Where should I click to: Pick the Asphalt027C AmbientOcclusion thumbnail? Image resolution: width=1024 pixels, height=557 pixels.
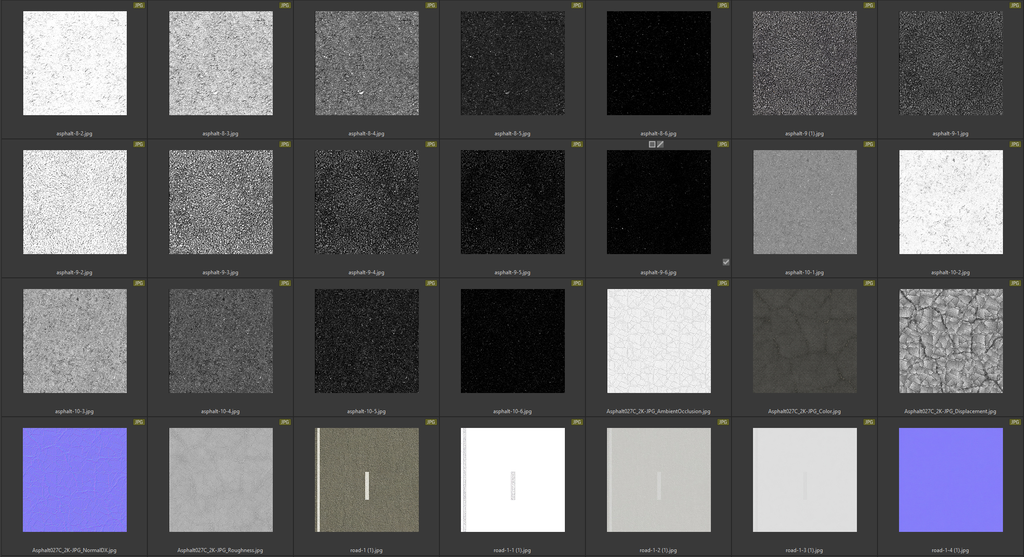click(659, 341)
